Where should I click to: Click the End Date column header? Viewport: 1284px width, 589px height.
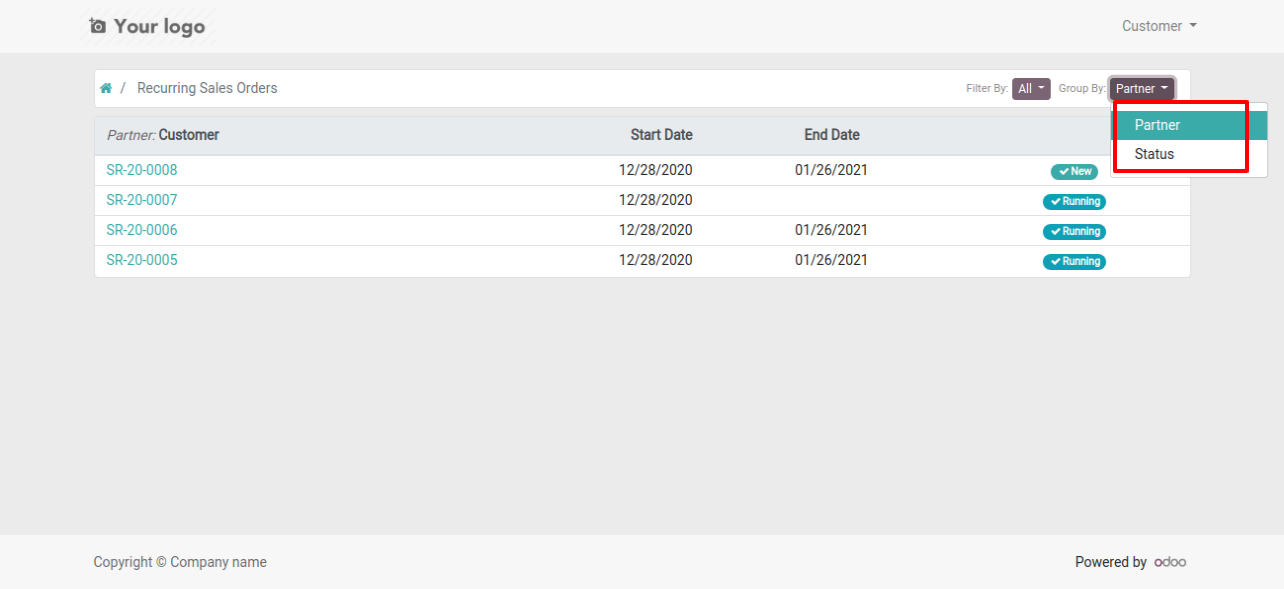click(832, 135)
